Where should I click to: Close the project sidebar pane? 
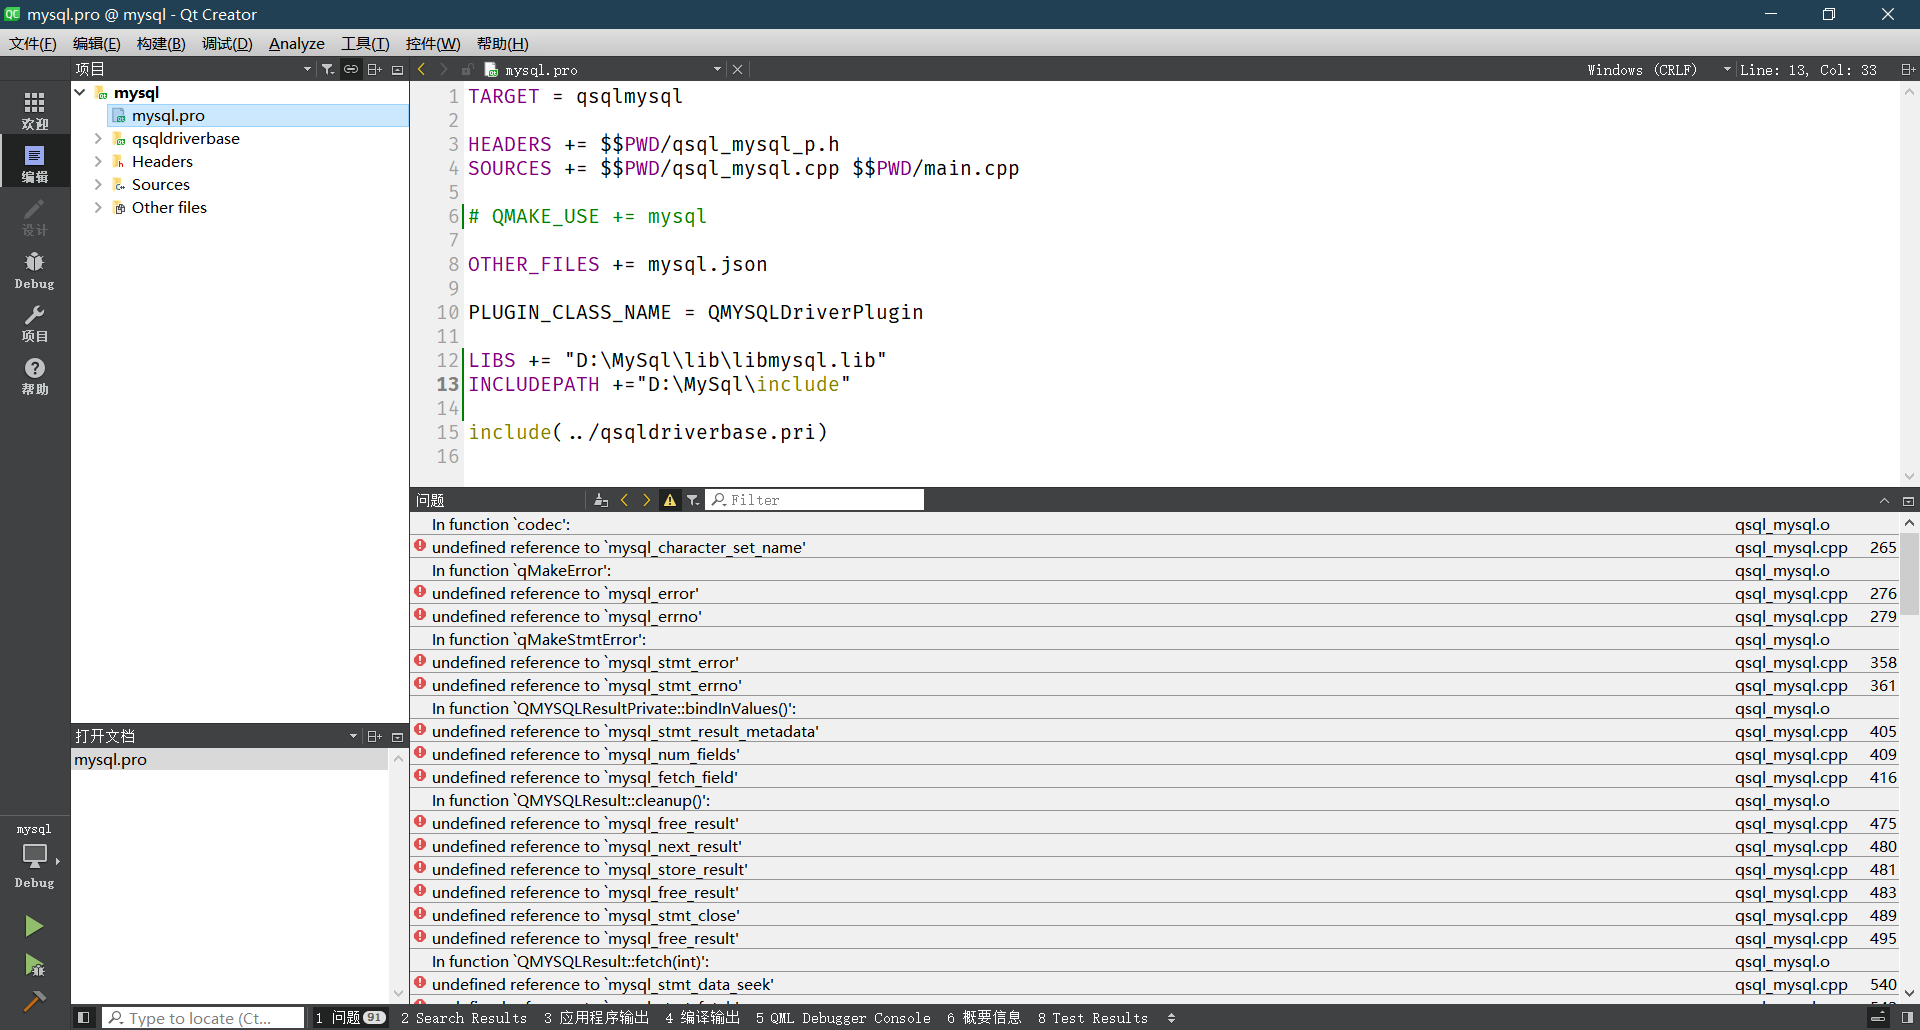coord(397,69)
